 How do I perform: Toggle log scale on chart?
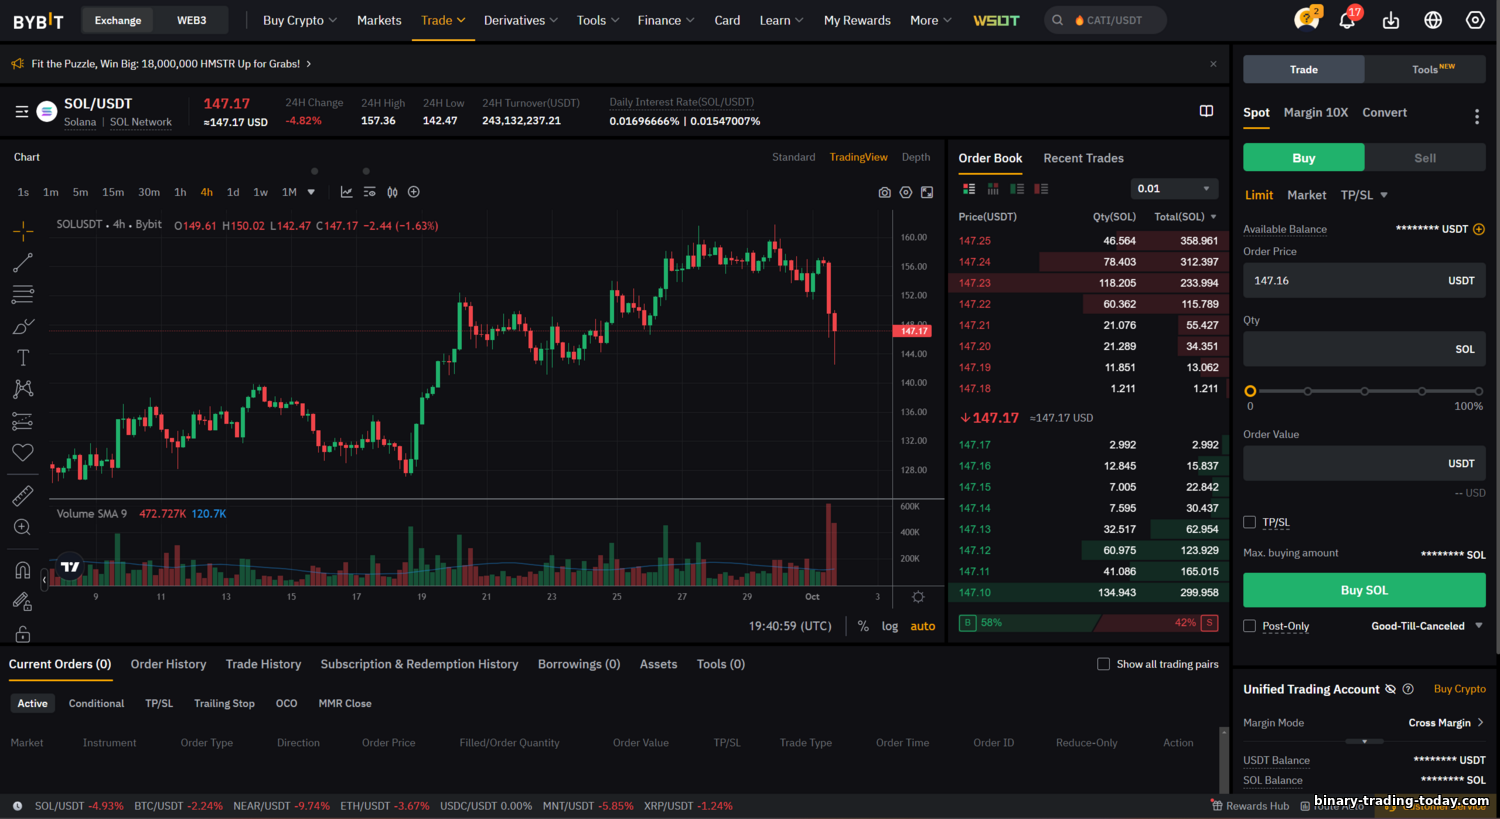click(x=890, y=626)
